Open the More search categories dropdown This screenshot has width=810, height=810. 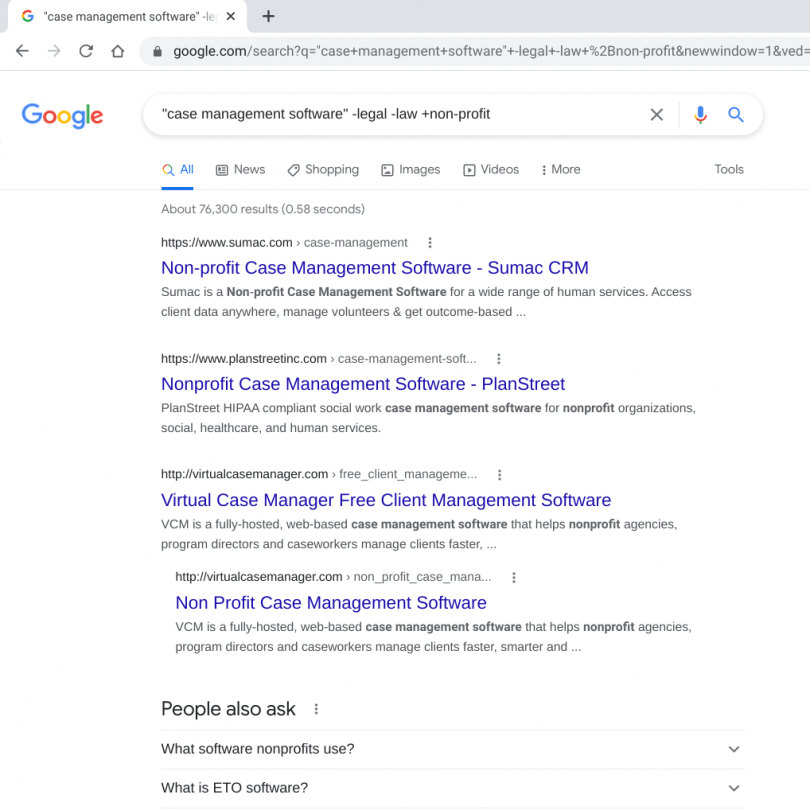(x=560, y=170)
